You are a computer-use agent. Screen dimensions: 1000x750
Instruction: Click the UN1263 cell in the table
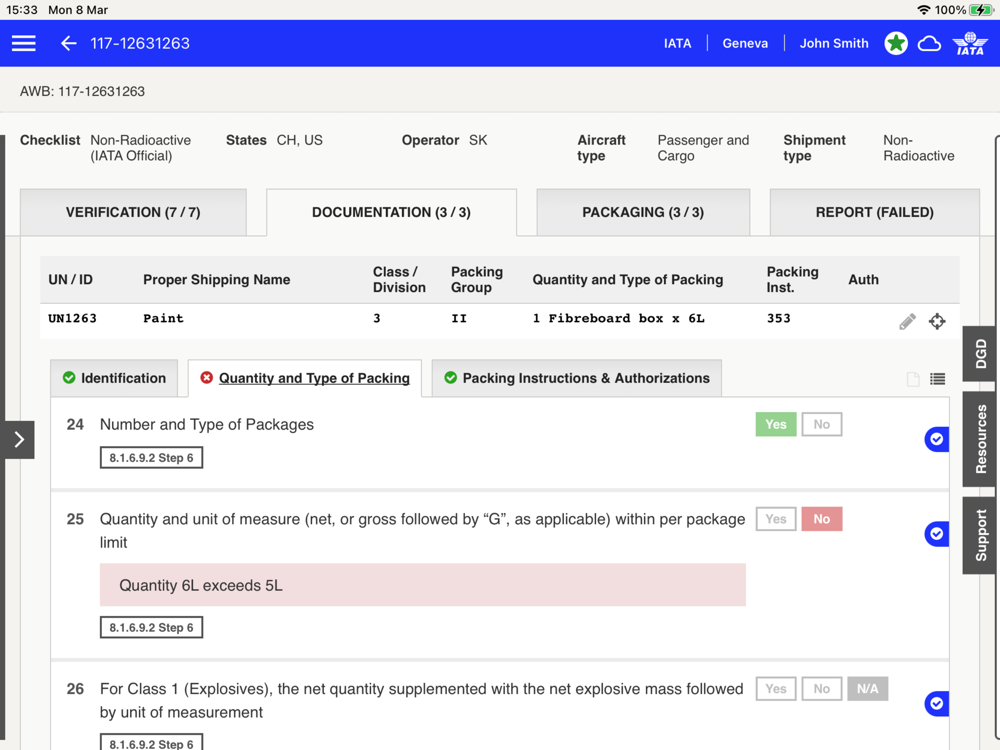(73, 318)
